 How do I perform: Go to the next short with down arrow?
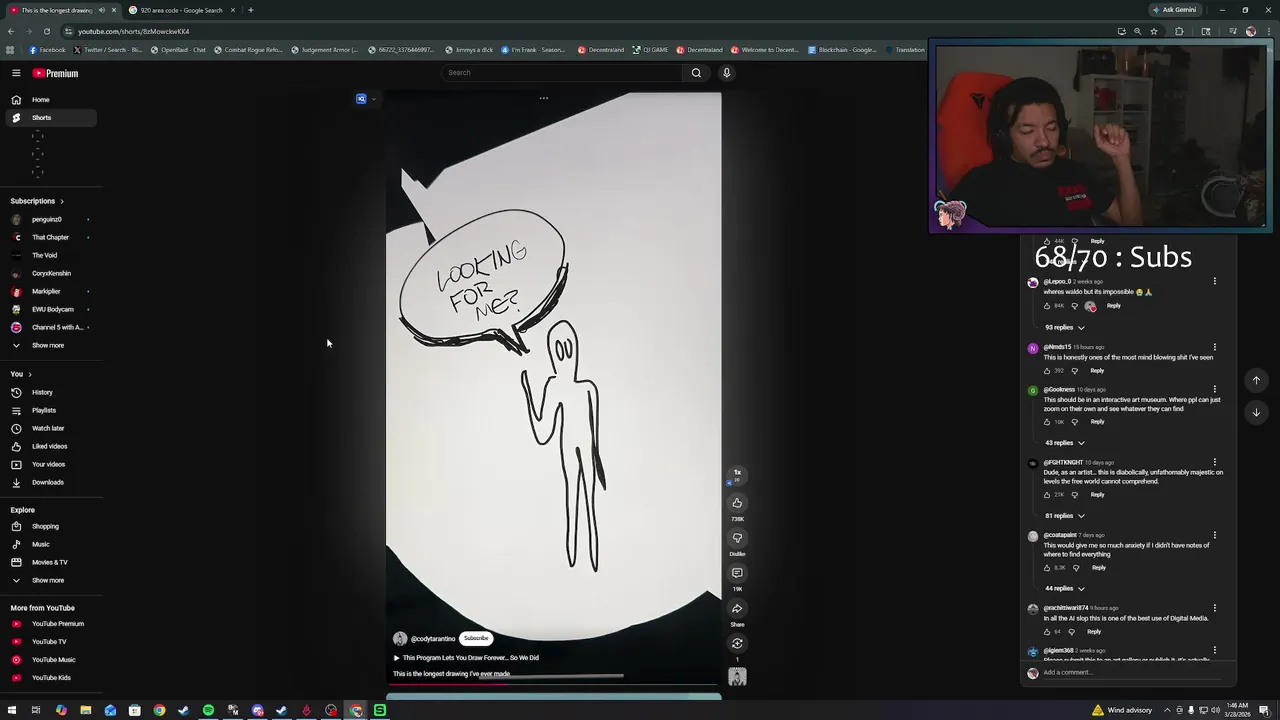click(x=1256, y=412)
